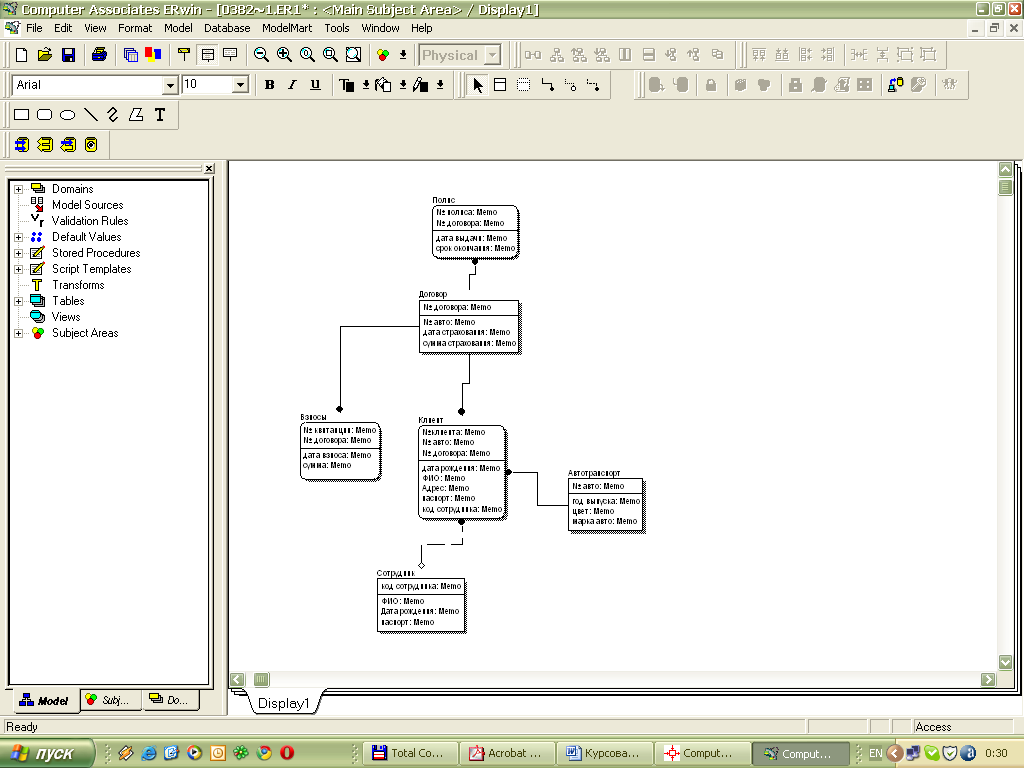This screenshot has height=768, width=1024.
Task: Click the text color icon
Action: coord(347,85)
